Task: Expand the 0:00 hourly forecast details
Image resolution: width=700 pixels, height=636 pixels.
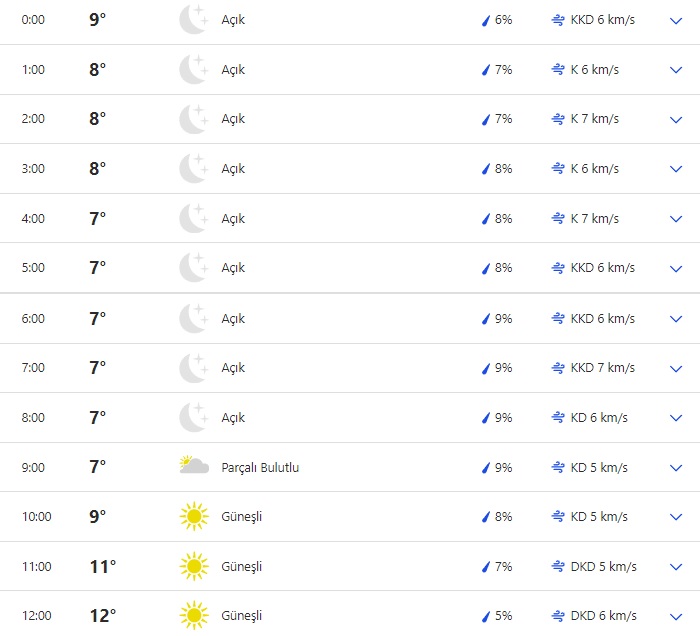Action: click(x=675, y=20)
